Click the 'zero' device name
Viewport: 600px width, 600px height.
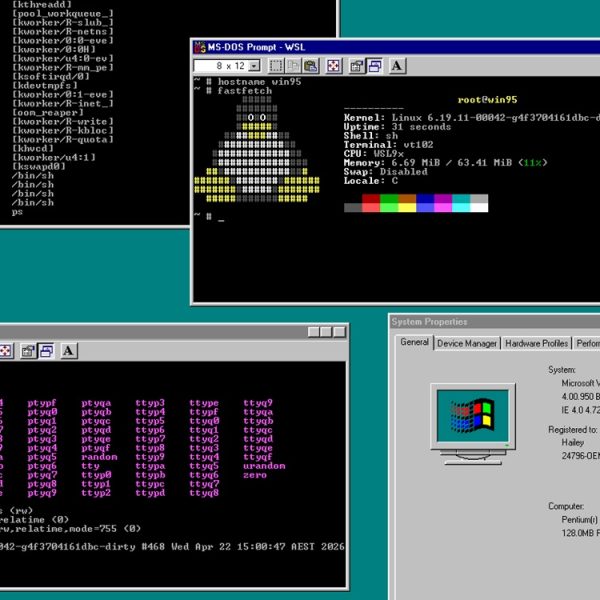[x=255, y=475]
